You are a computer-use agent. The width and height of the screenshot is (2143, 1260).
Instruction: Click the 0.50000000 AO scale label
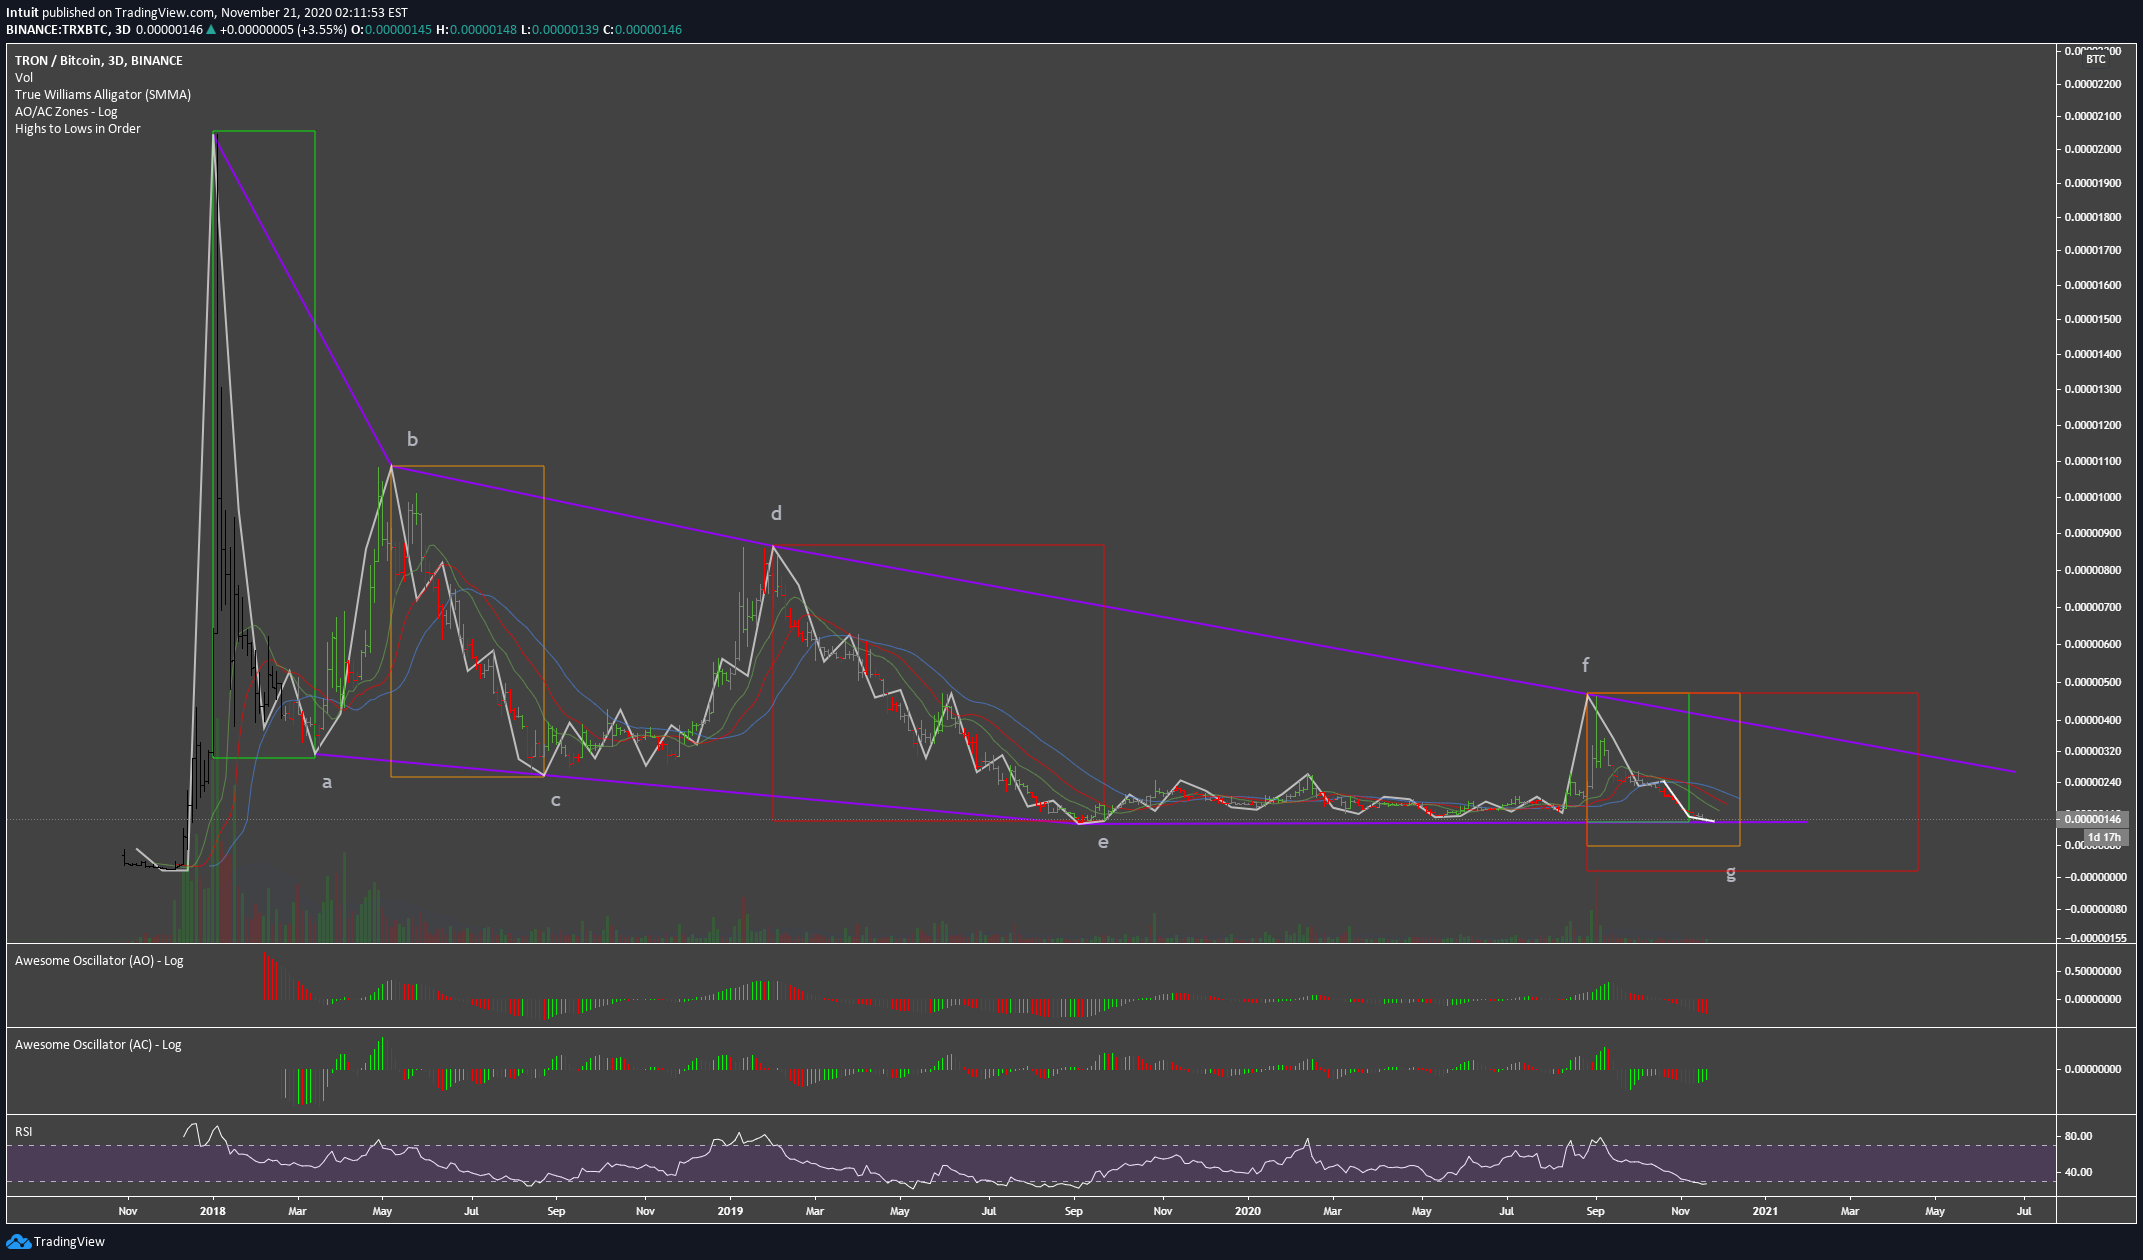(x=2093, y=972)
